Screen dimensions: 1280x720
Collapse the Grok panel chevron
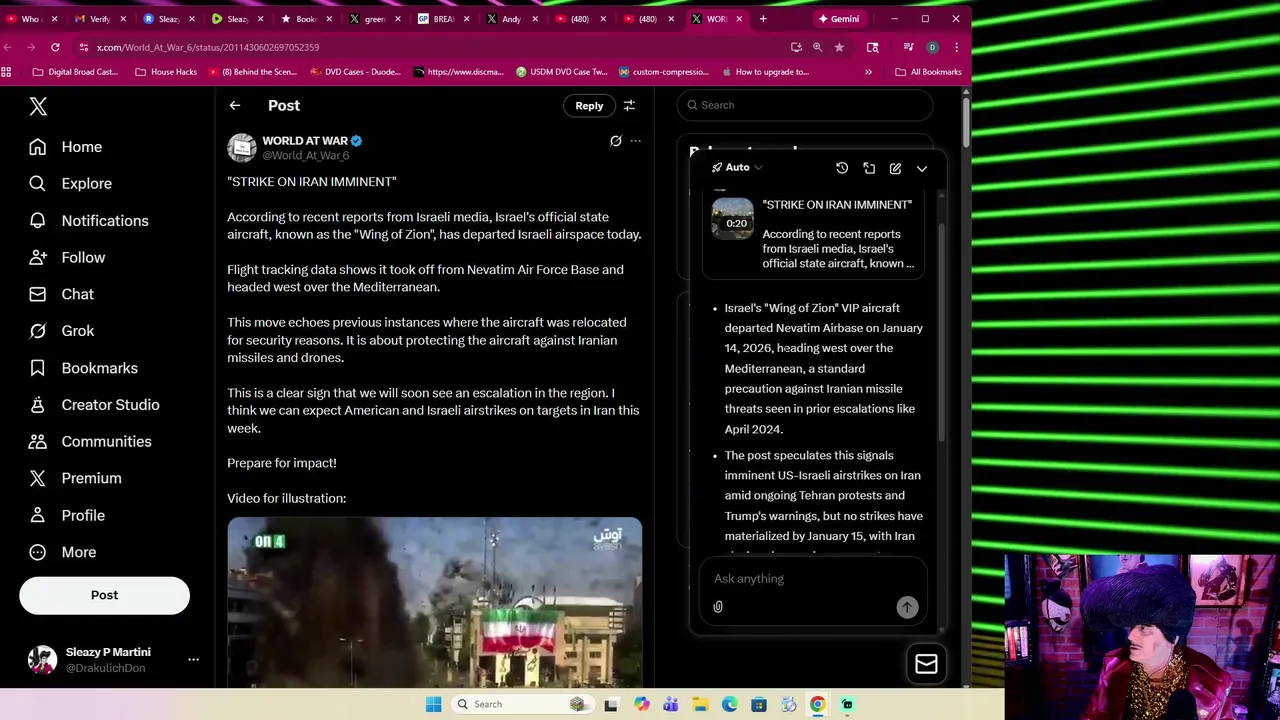click(922, 168)
